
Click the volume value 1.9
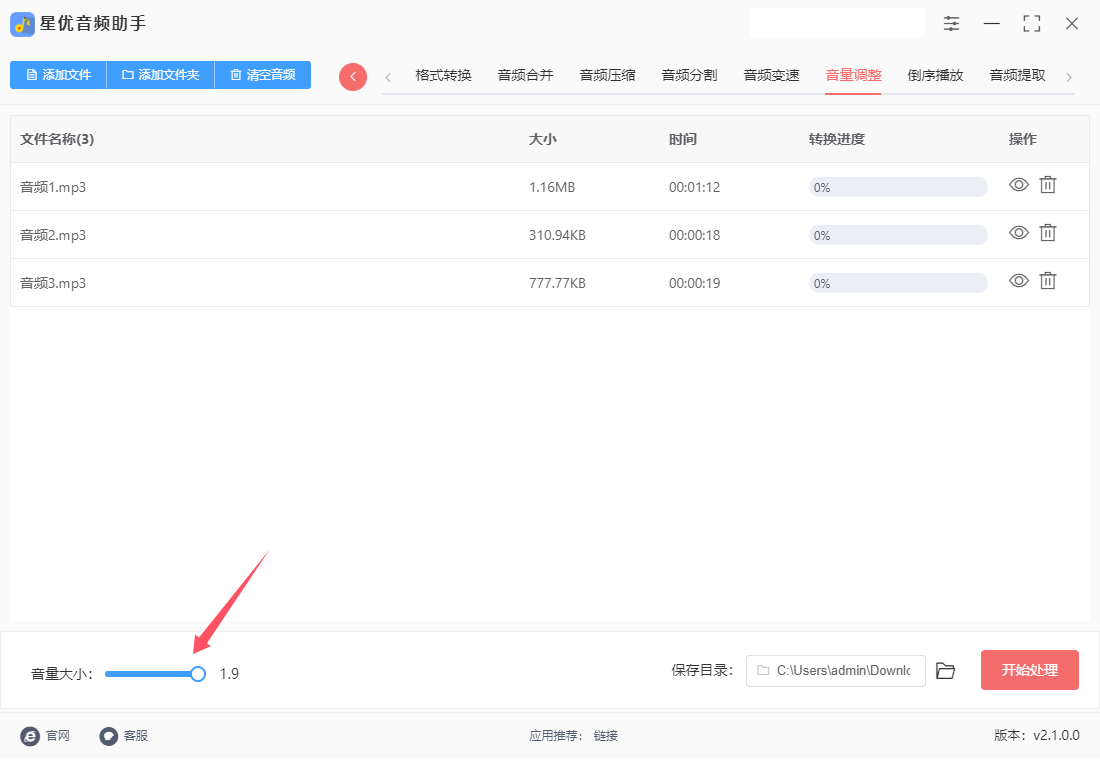tap(229, 674)
